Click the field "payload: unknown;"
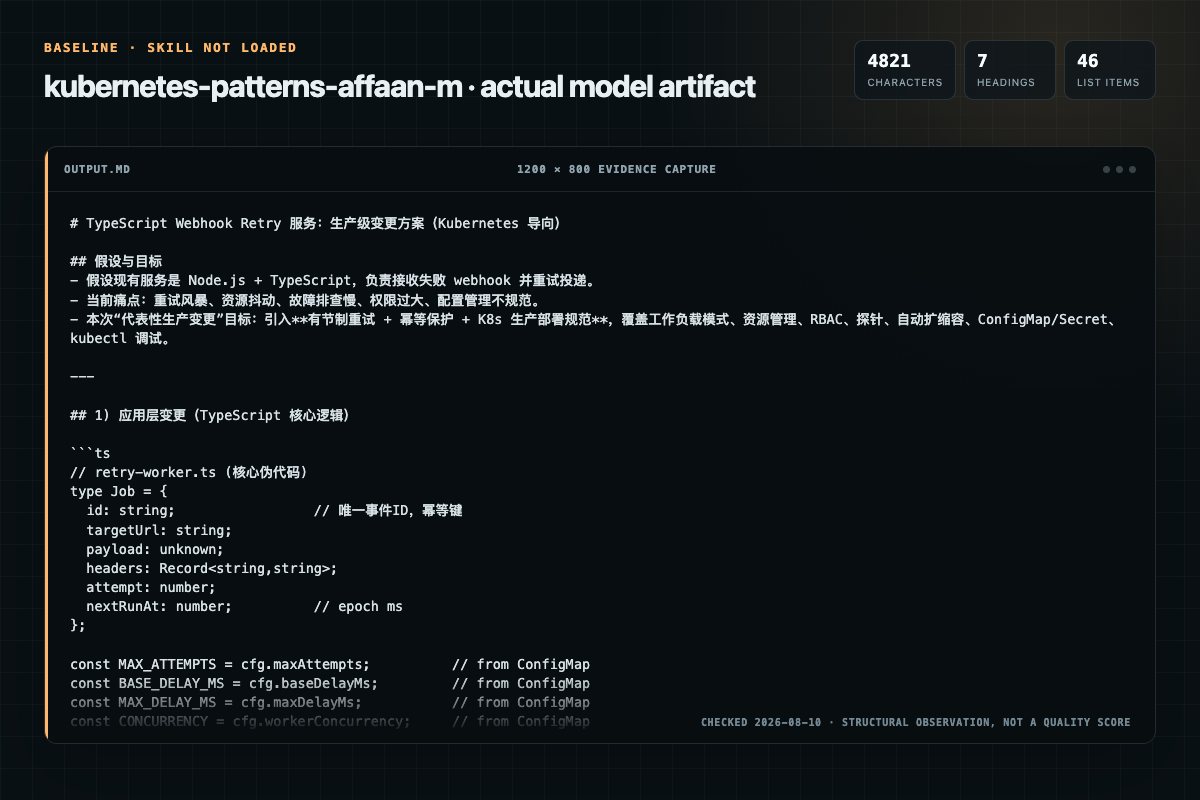This screenshot has width=1200, height=800. [x=155, y=549]
